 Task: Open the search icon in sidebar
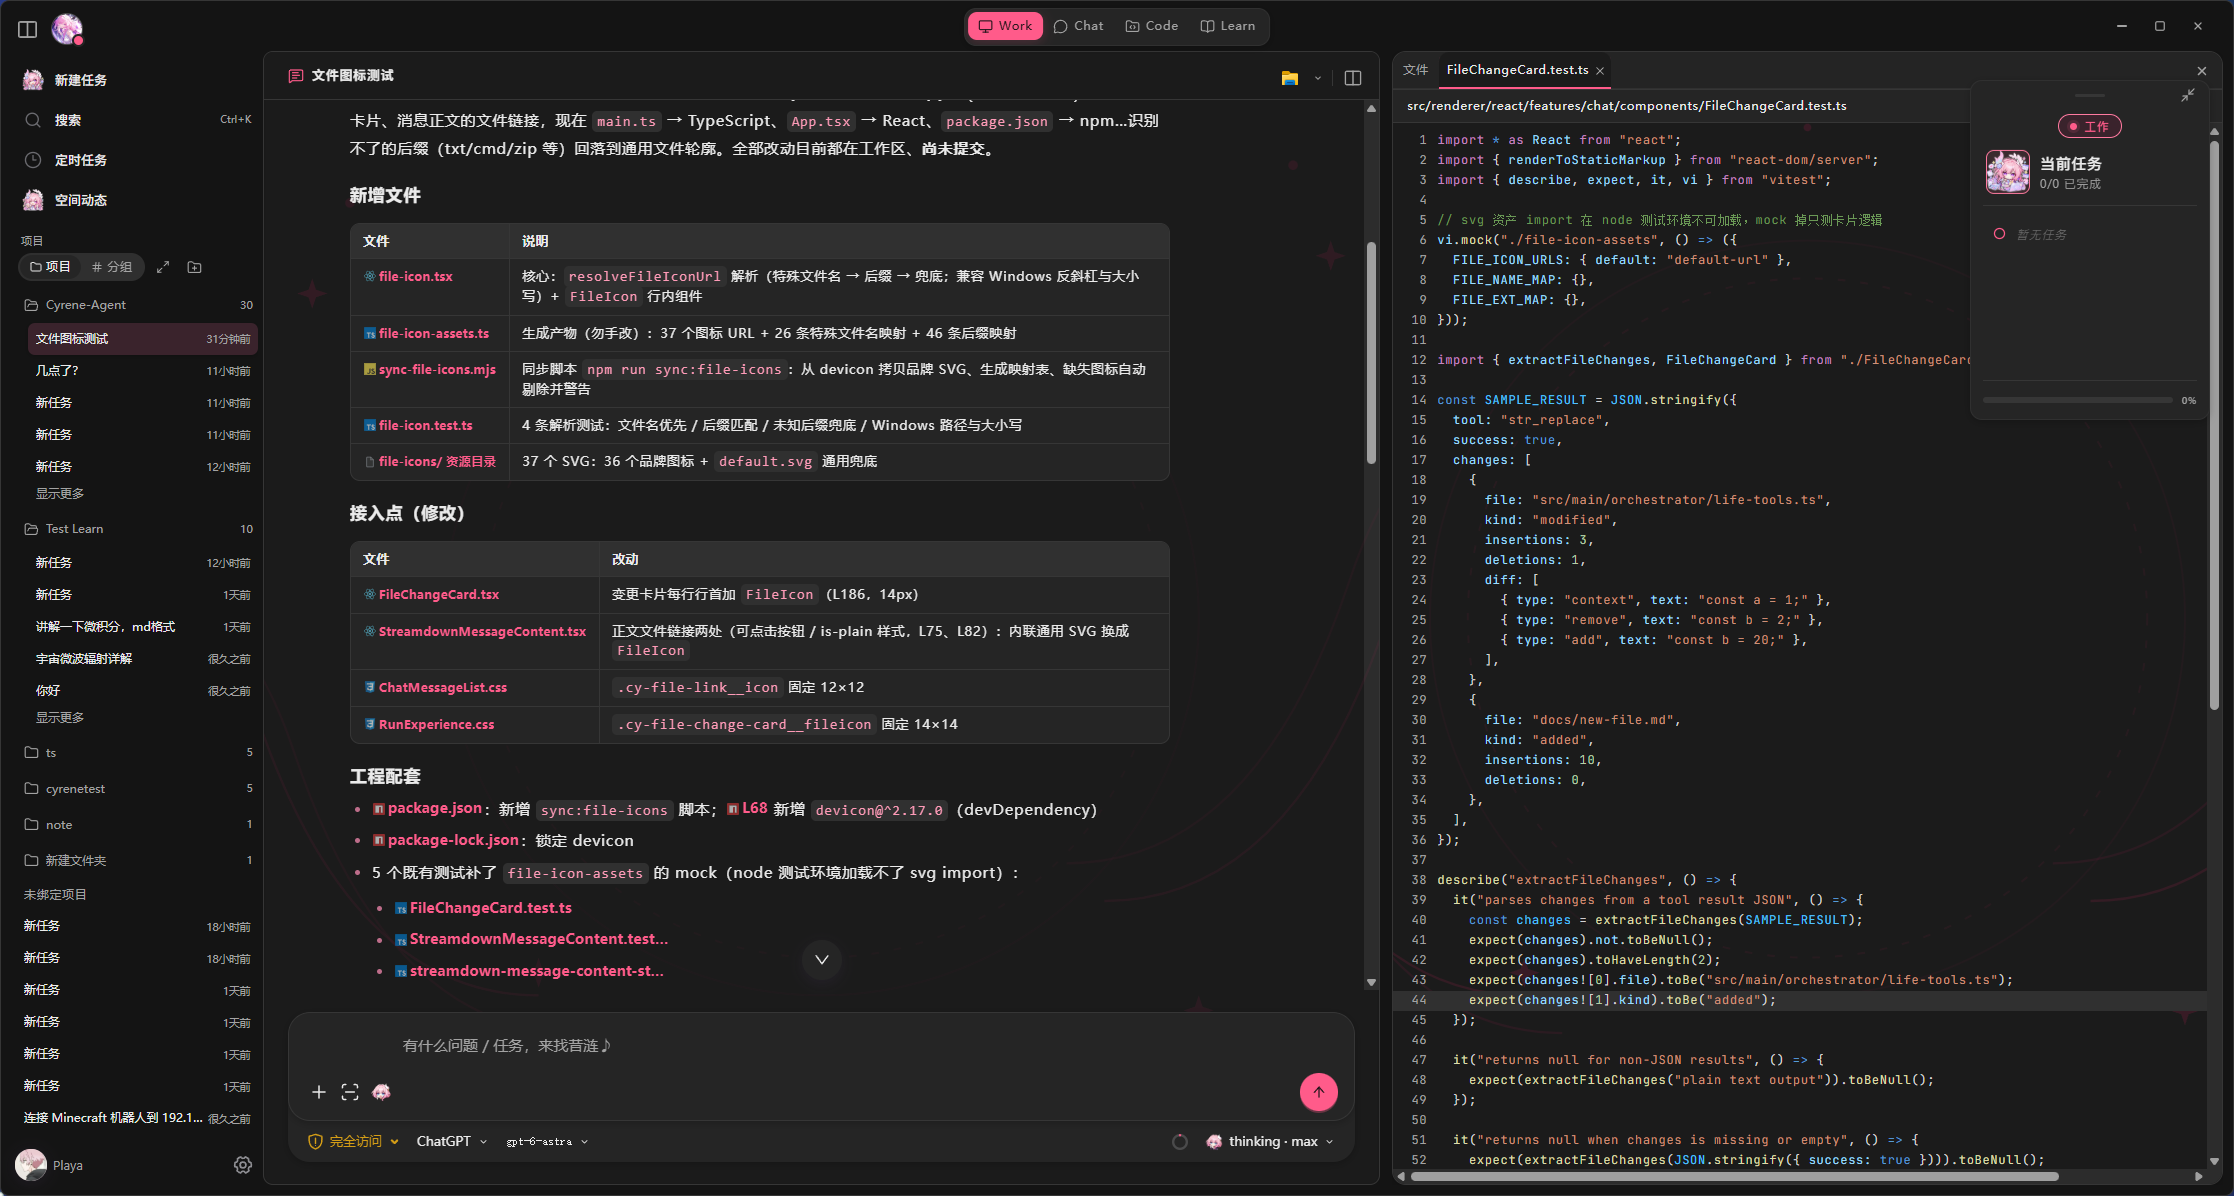pos(33,120)
